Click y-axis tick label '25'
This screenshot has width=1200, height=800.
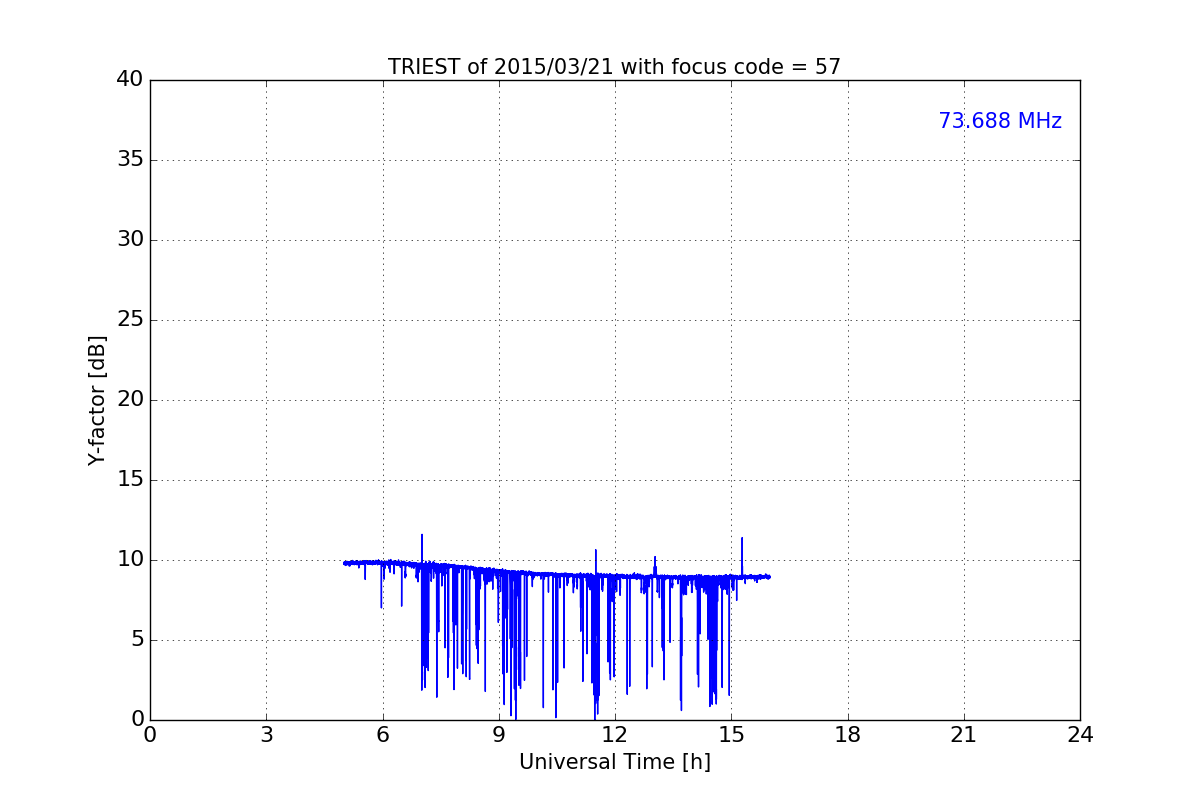130,320
